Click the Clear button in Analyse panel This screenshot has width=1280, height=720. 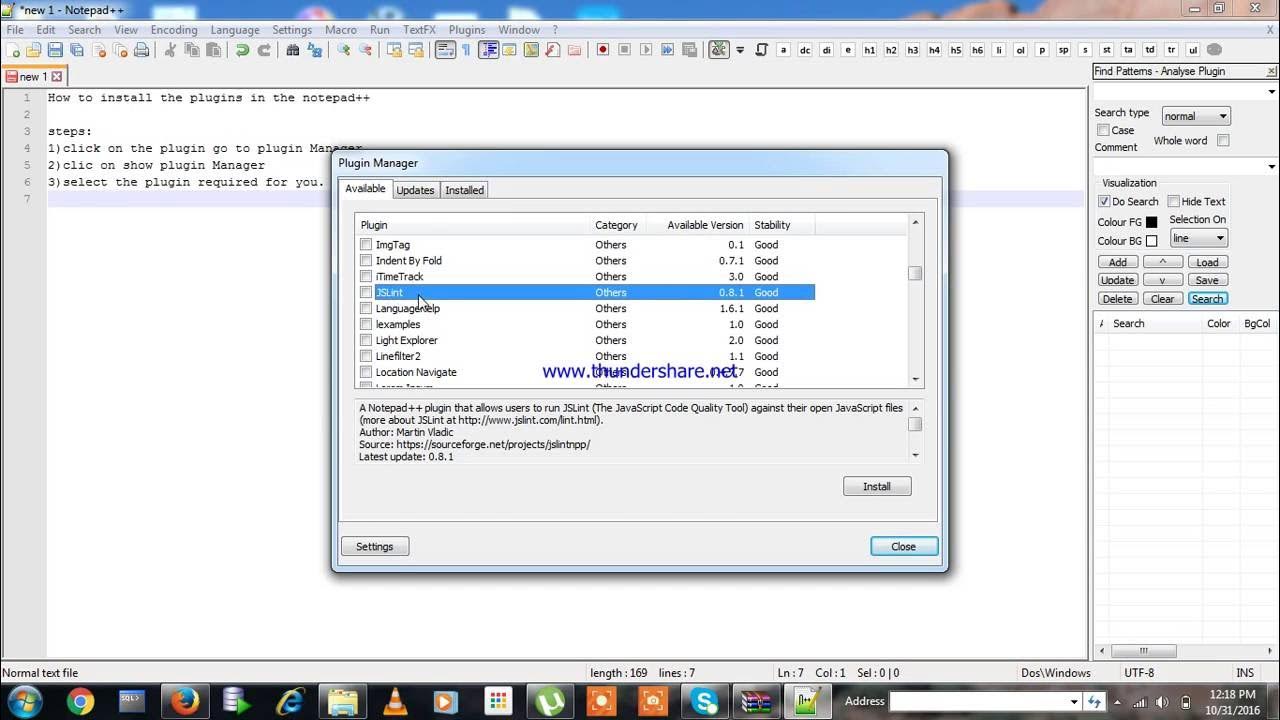[x=1162, y=299]
